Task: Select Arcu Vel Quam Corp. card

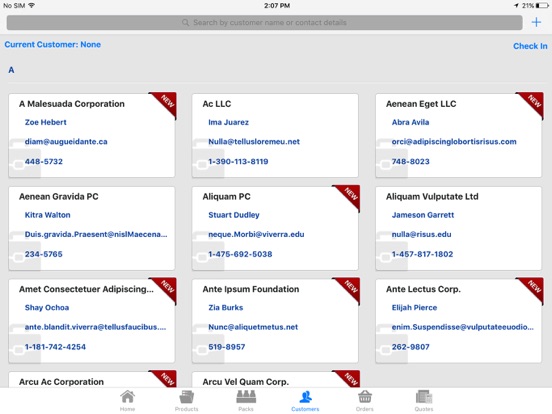Action: click(x=275, y=380)
